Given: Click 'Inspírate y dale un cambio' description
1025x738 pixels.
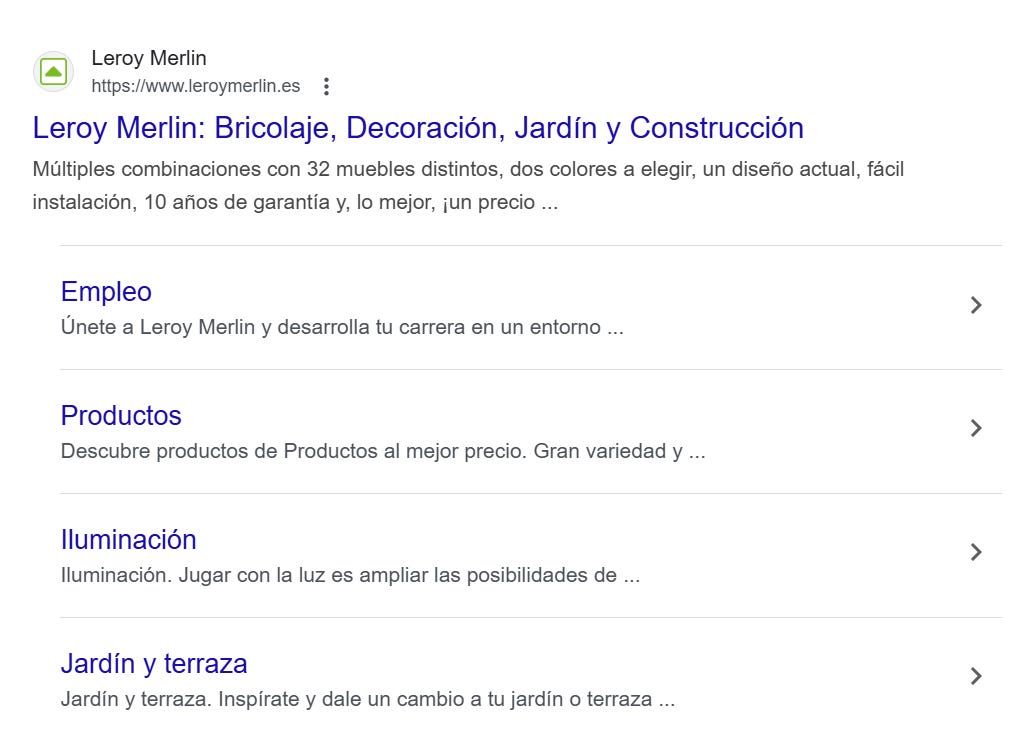Looking at the screenshot, I should [x=367, y=699].
